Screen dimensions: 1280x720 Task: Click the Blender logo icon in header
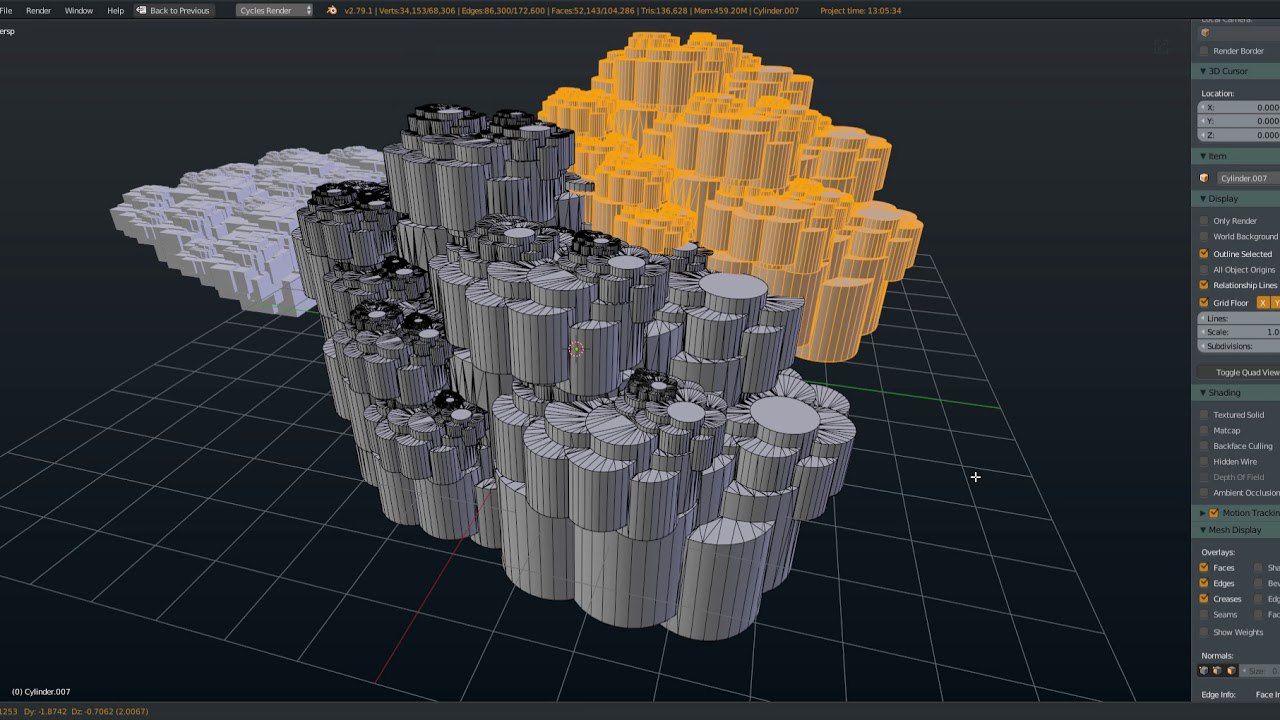pyautogui.click(x=332, y=10)
